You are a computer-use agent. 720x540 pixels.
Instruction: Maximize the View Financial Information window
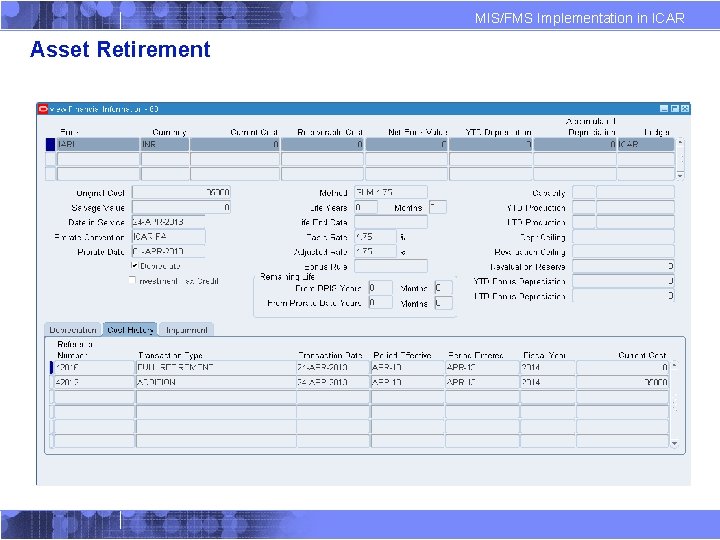click(675, 109)
